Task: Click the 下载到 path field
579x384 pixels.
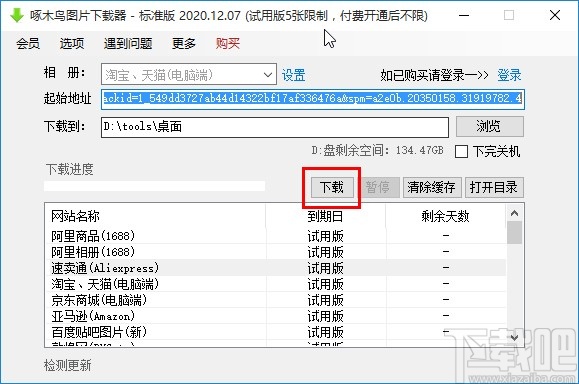Action: click(x=275, y=127)
